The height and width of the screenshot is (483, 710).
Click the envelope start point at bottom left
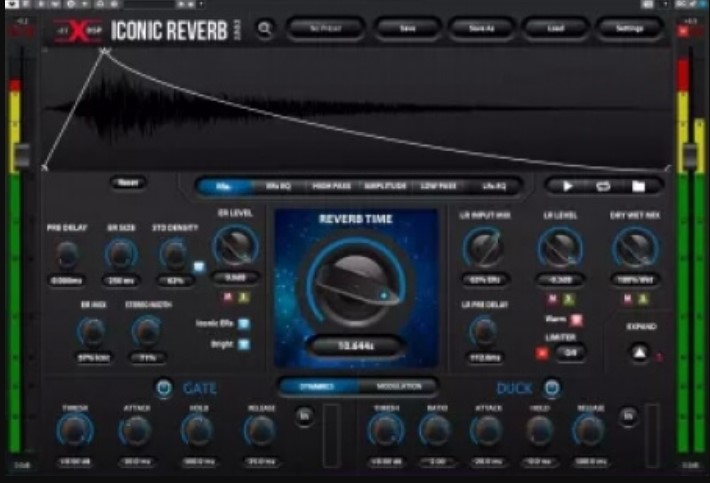click(x=44, y=168)
